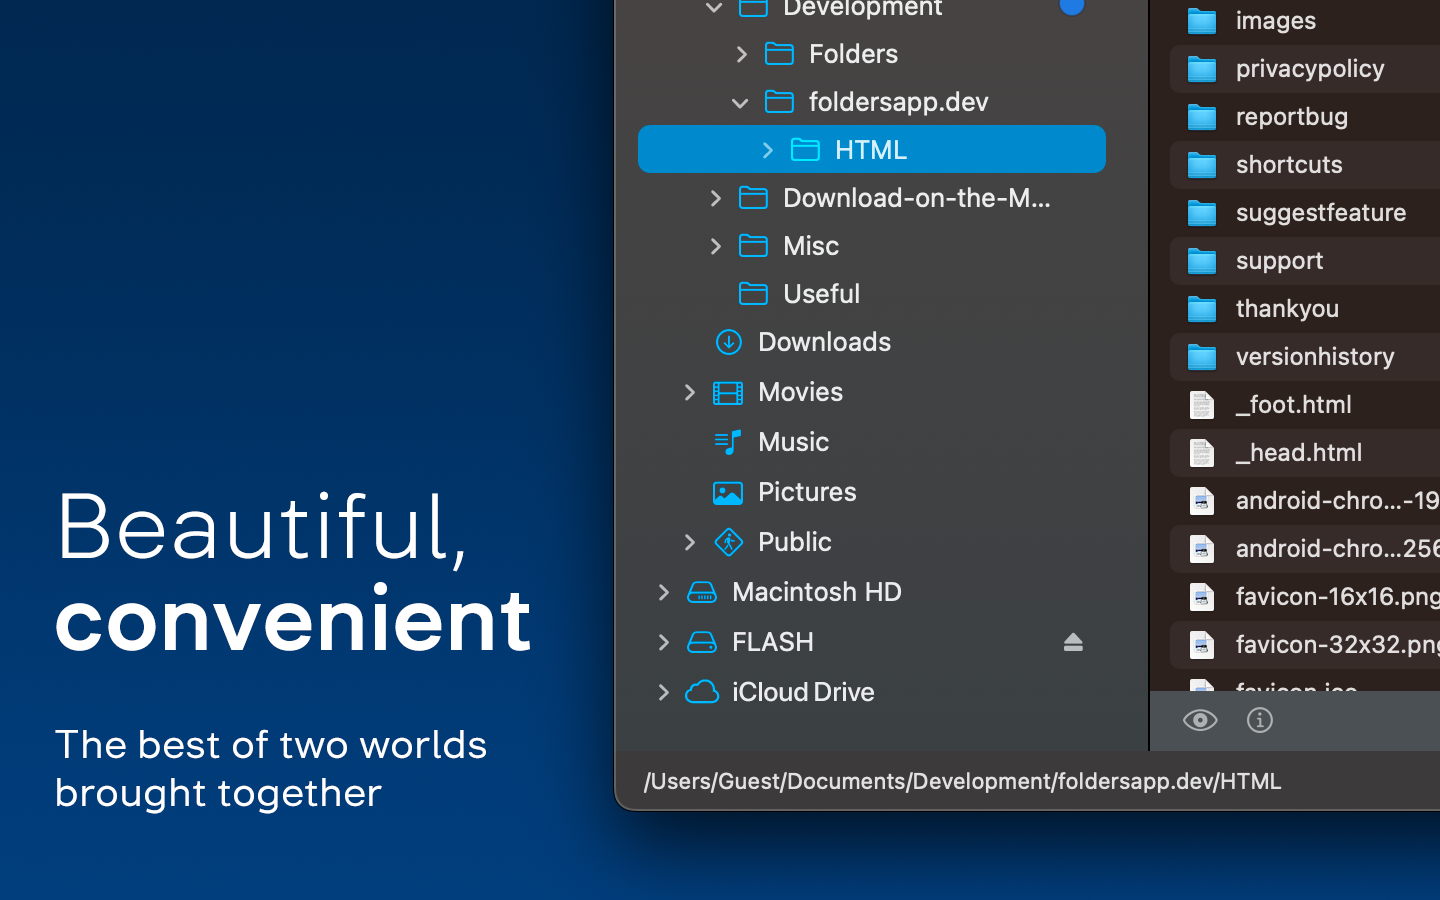Click the blue tag dot on Development
The width and height of the screenshot is (1440, 900).
(x=1072, y=5)
